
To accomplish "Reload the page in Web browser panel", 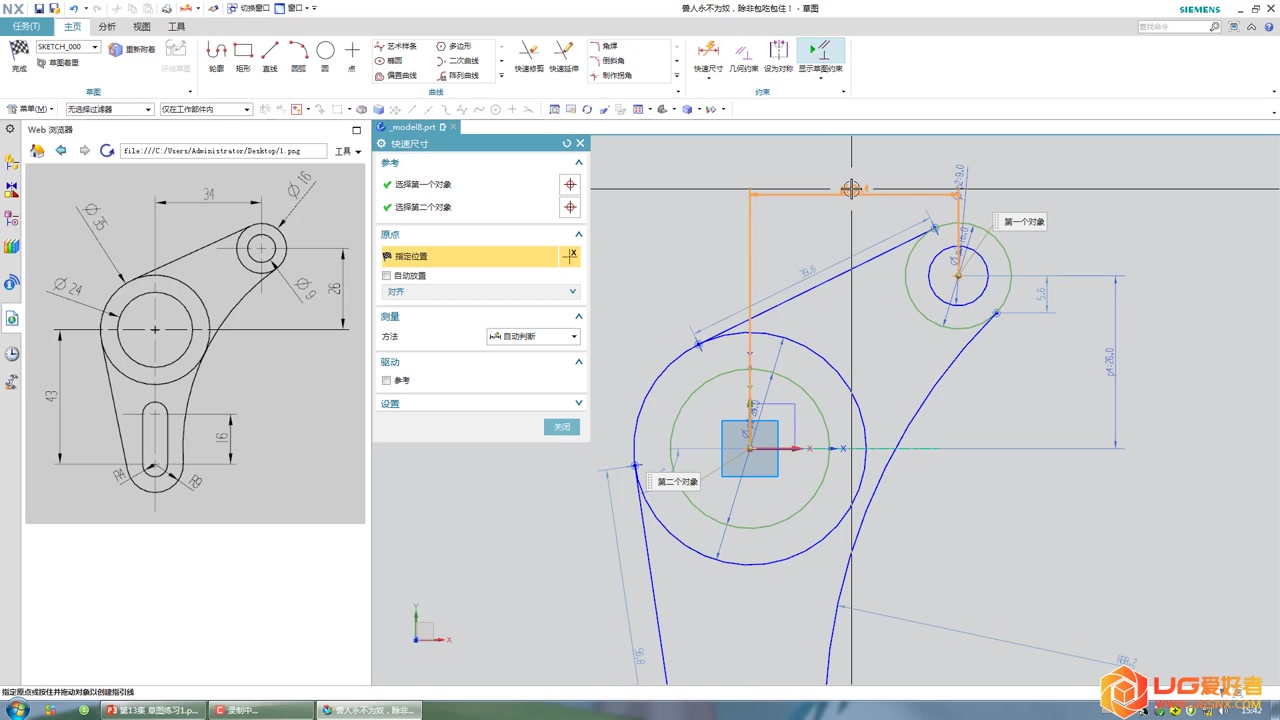I will pyautogui.click(x=107, y=151).
